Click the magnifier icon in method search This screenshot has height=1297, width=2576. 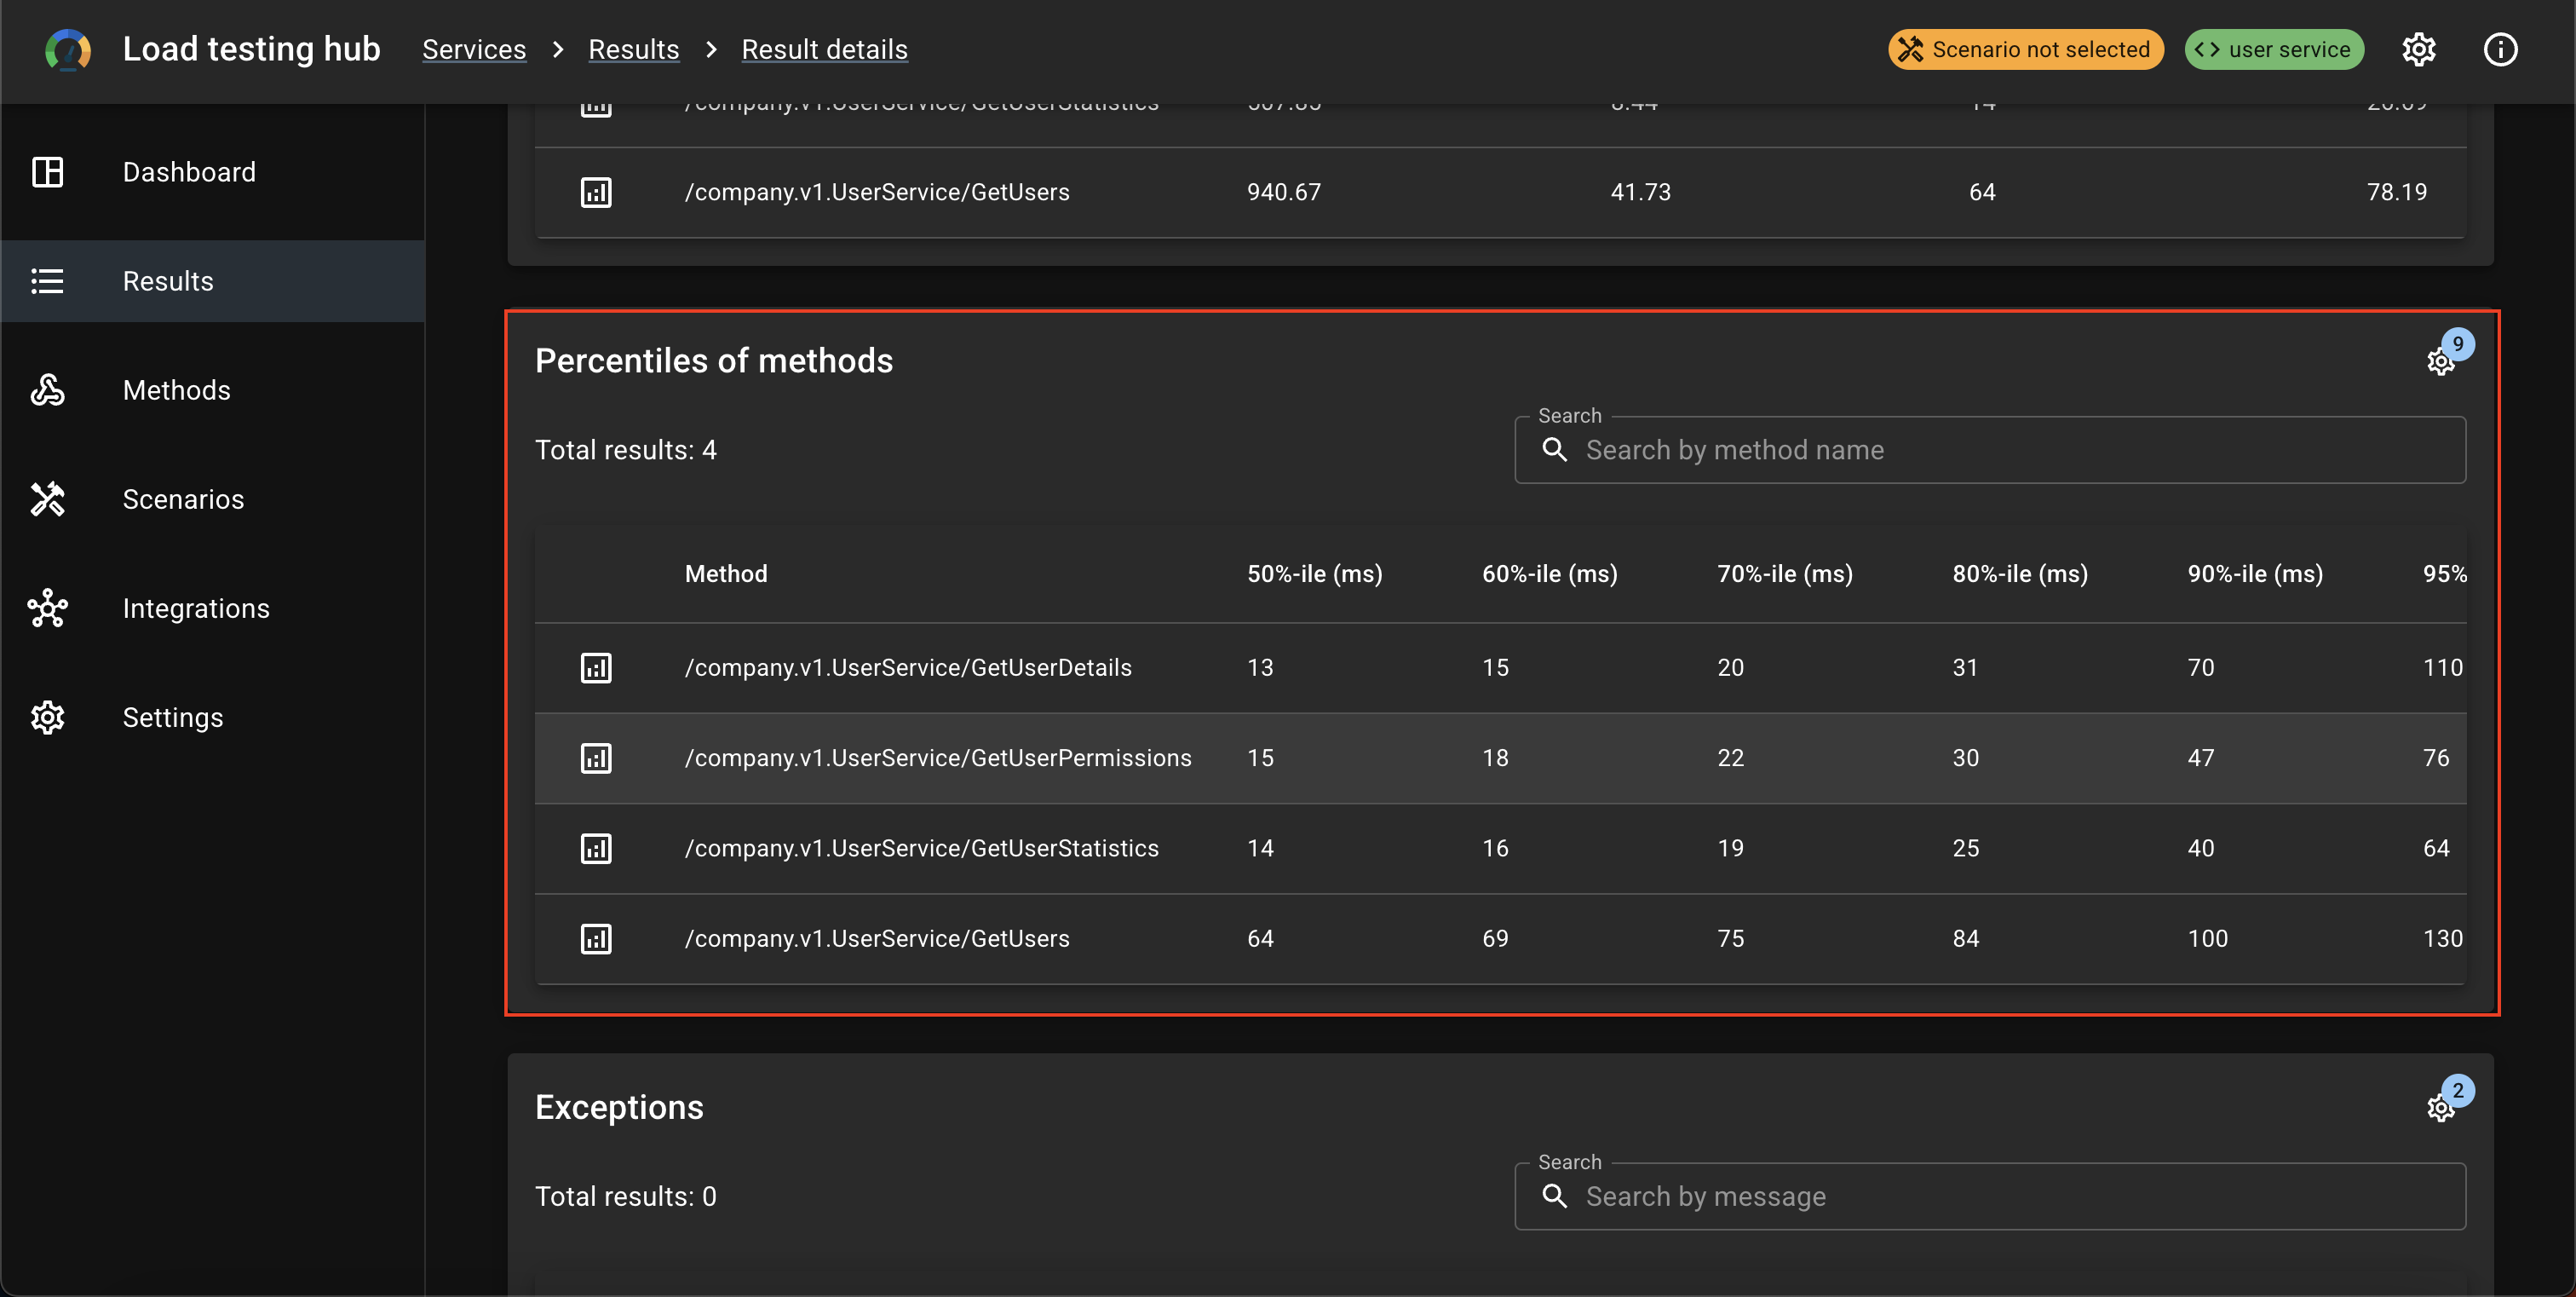(1555, 450)
